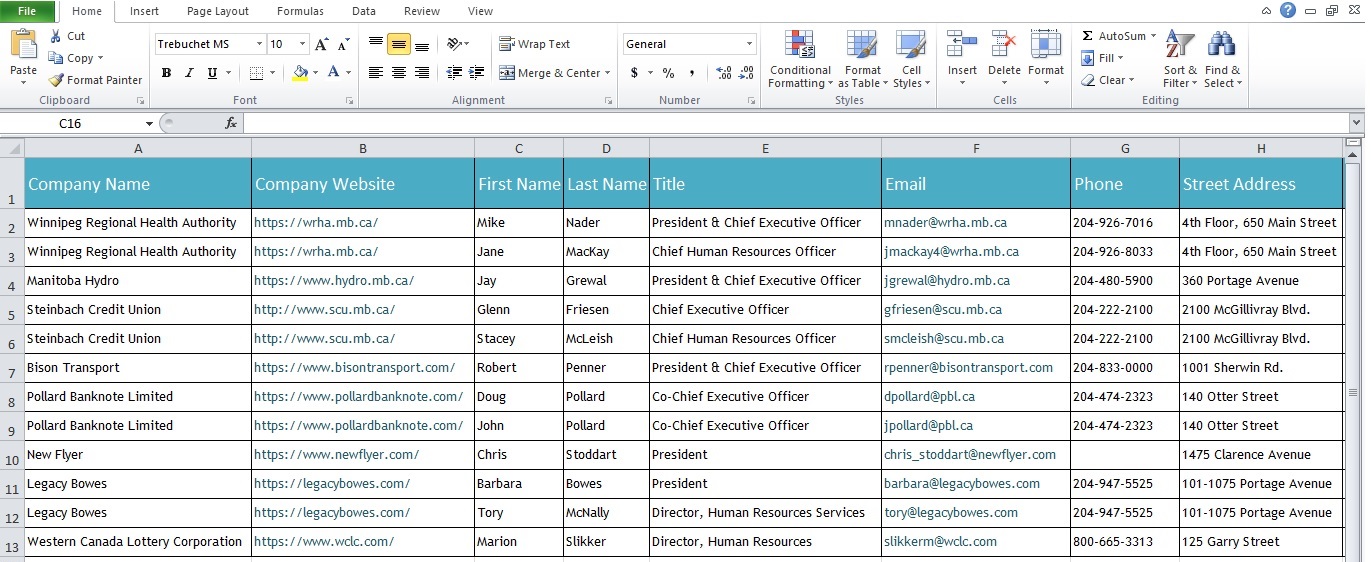
Task: Expand the Fill dropdown in Editing
Action: pos(1120,58)
